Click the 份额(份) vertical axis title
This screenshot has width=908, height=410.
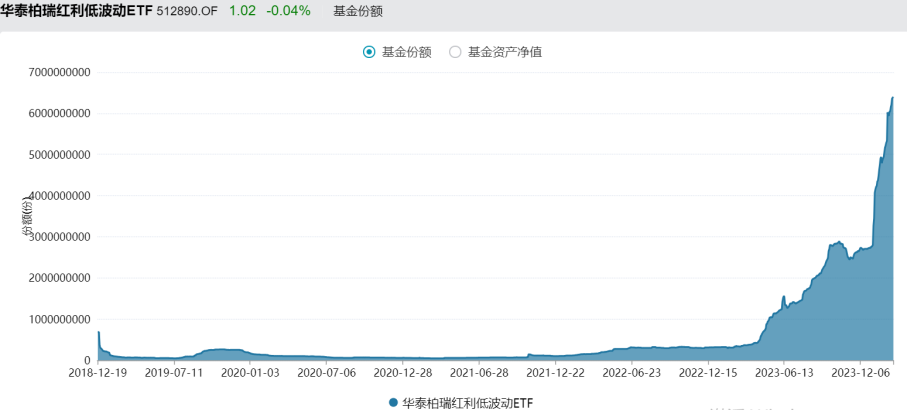tap(29, 217)
